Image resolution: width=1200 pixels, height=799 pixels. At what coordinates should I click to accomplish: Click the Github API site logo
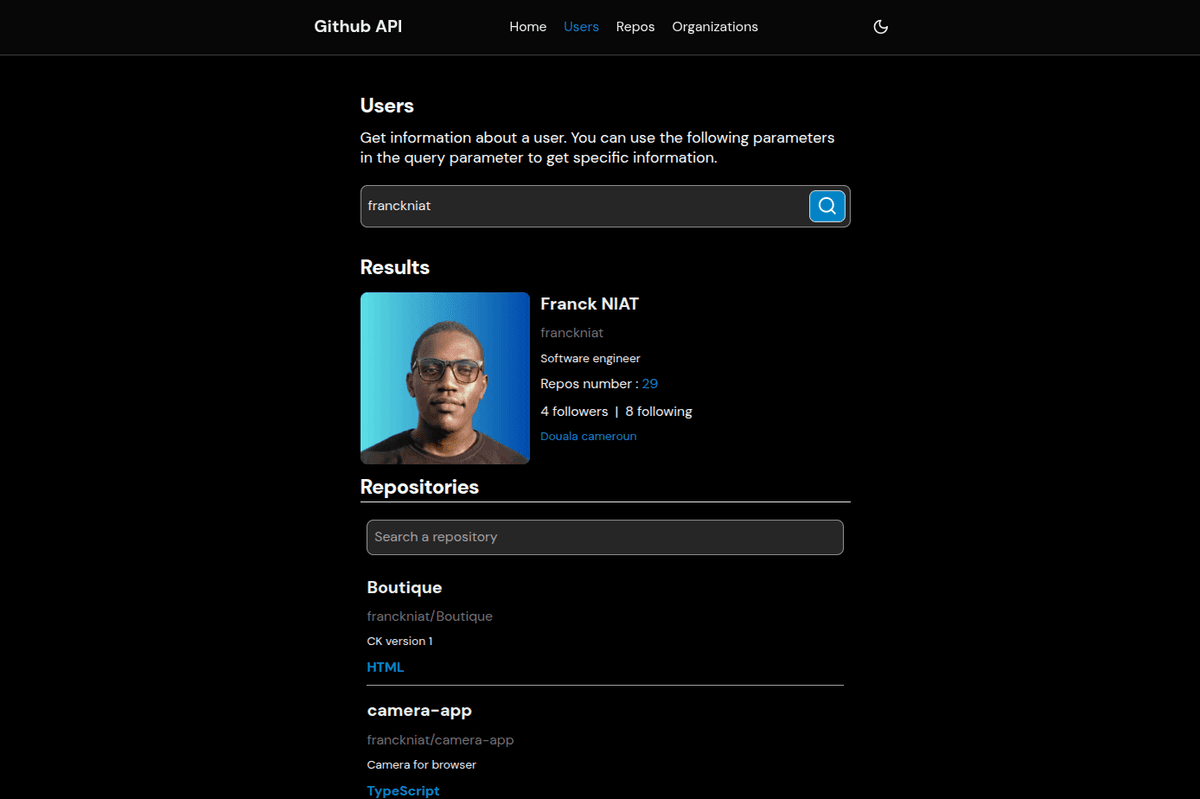click(358, 27)
